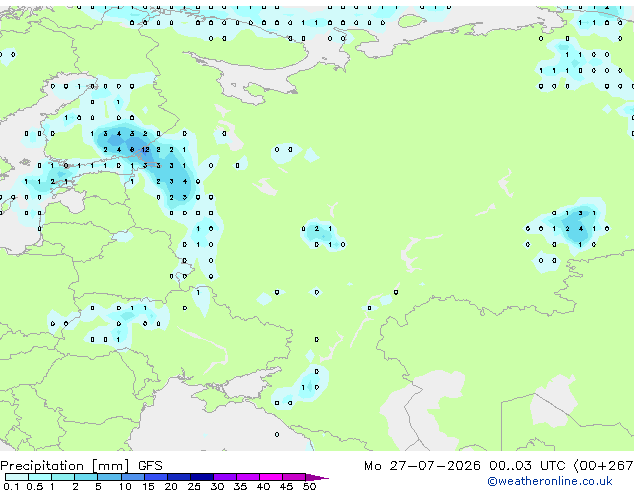Select the 40–45 mm magenta legend swatch
This screenshot has width=634, height=490.
[271, 477]
